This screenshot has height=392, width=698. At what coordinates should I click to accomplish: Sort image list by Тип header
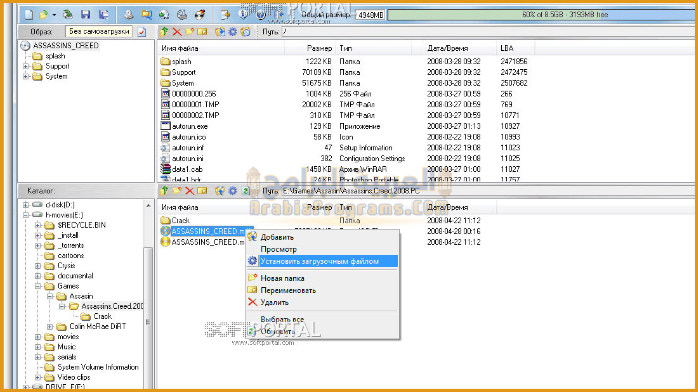click(373, 48)
